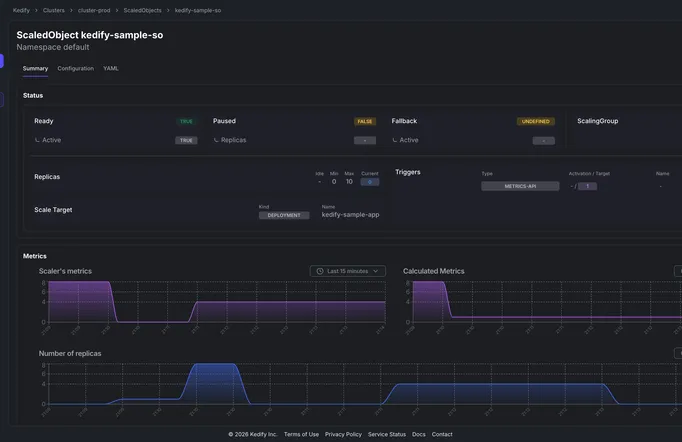Screen dimensions: 682x442
Task: Click the kedify-sample-app scale target name
Action: 351,215
